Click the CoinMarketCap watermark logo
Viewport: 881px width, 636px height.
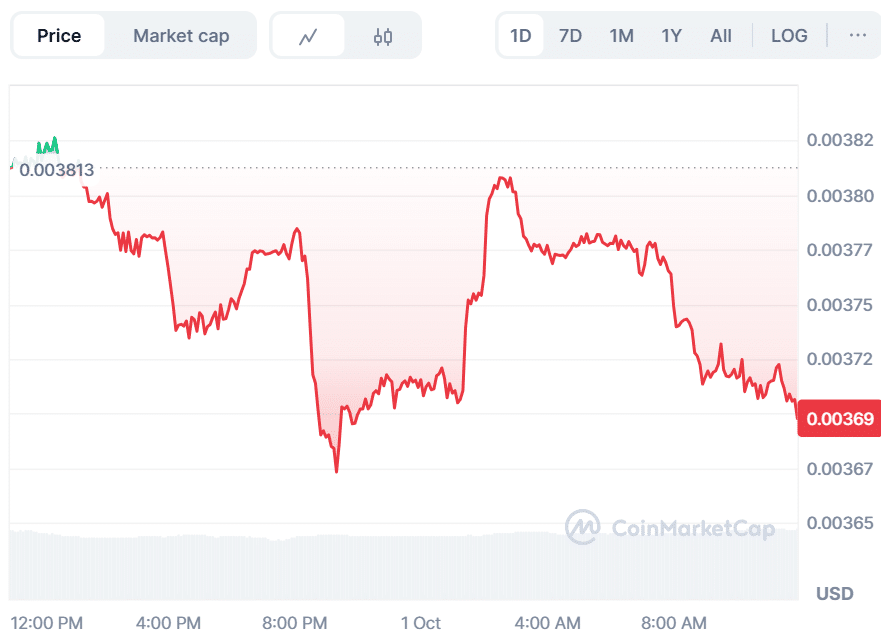coord(670,528)
